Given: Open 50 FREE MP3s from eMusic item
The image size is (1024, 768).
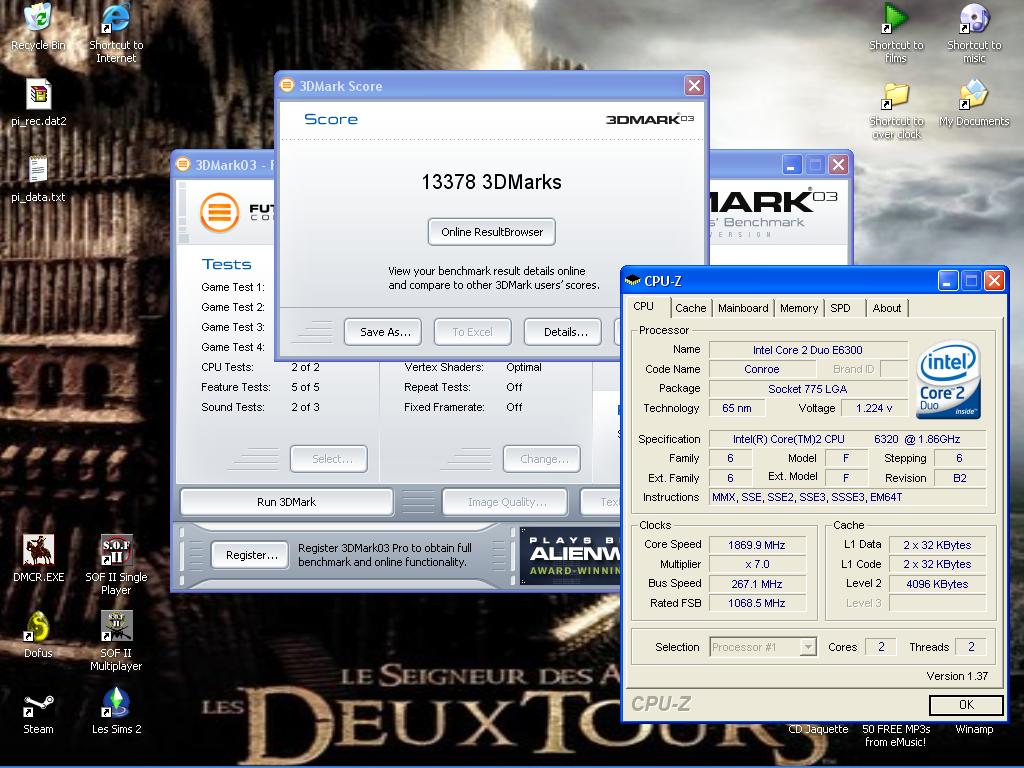Looking at the screenshot, I should coord(895,735).
